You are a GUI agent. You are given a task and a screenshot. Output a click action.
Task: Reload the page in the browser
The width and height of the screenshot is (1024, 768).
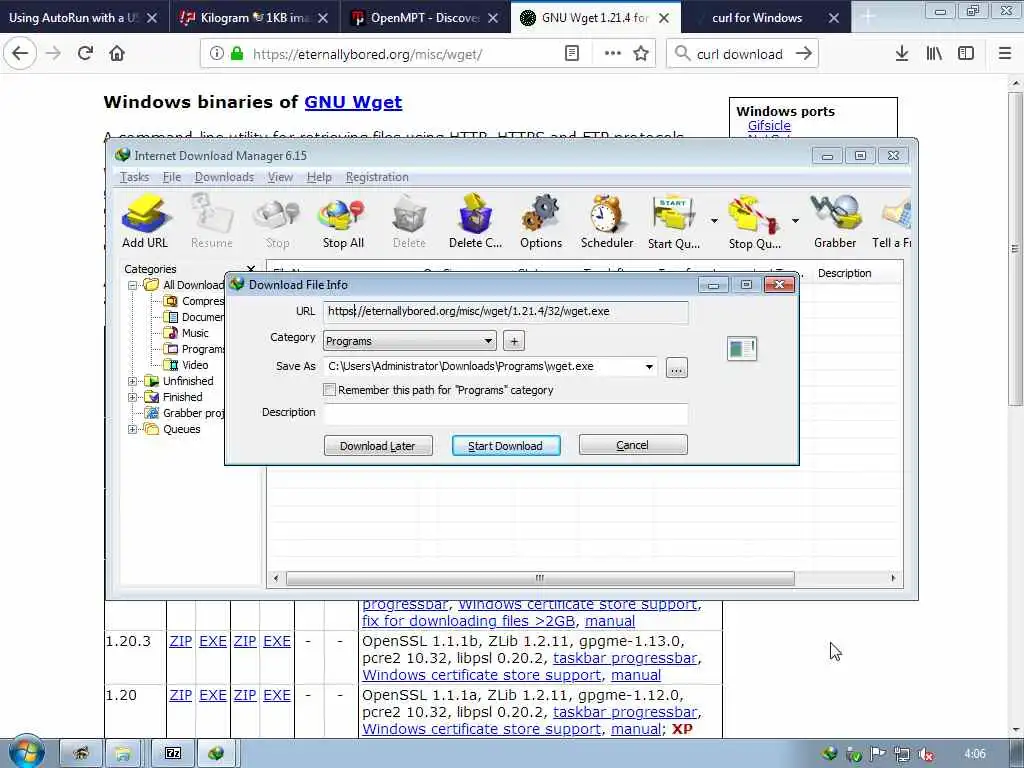click(85, 54)
